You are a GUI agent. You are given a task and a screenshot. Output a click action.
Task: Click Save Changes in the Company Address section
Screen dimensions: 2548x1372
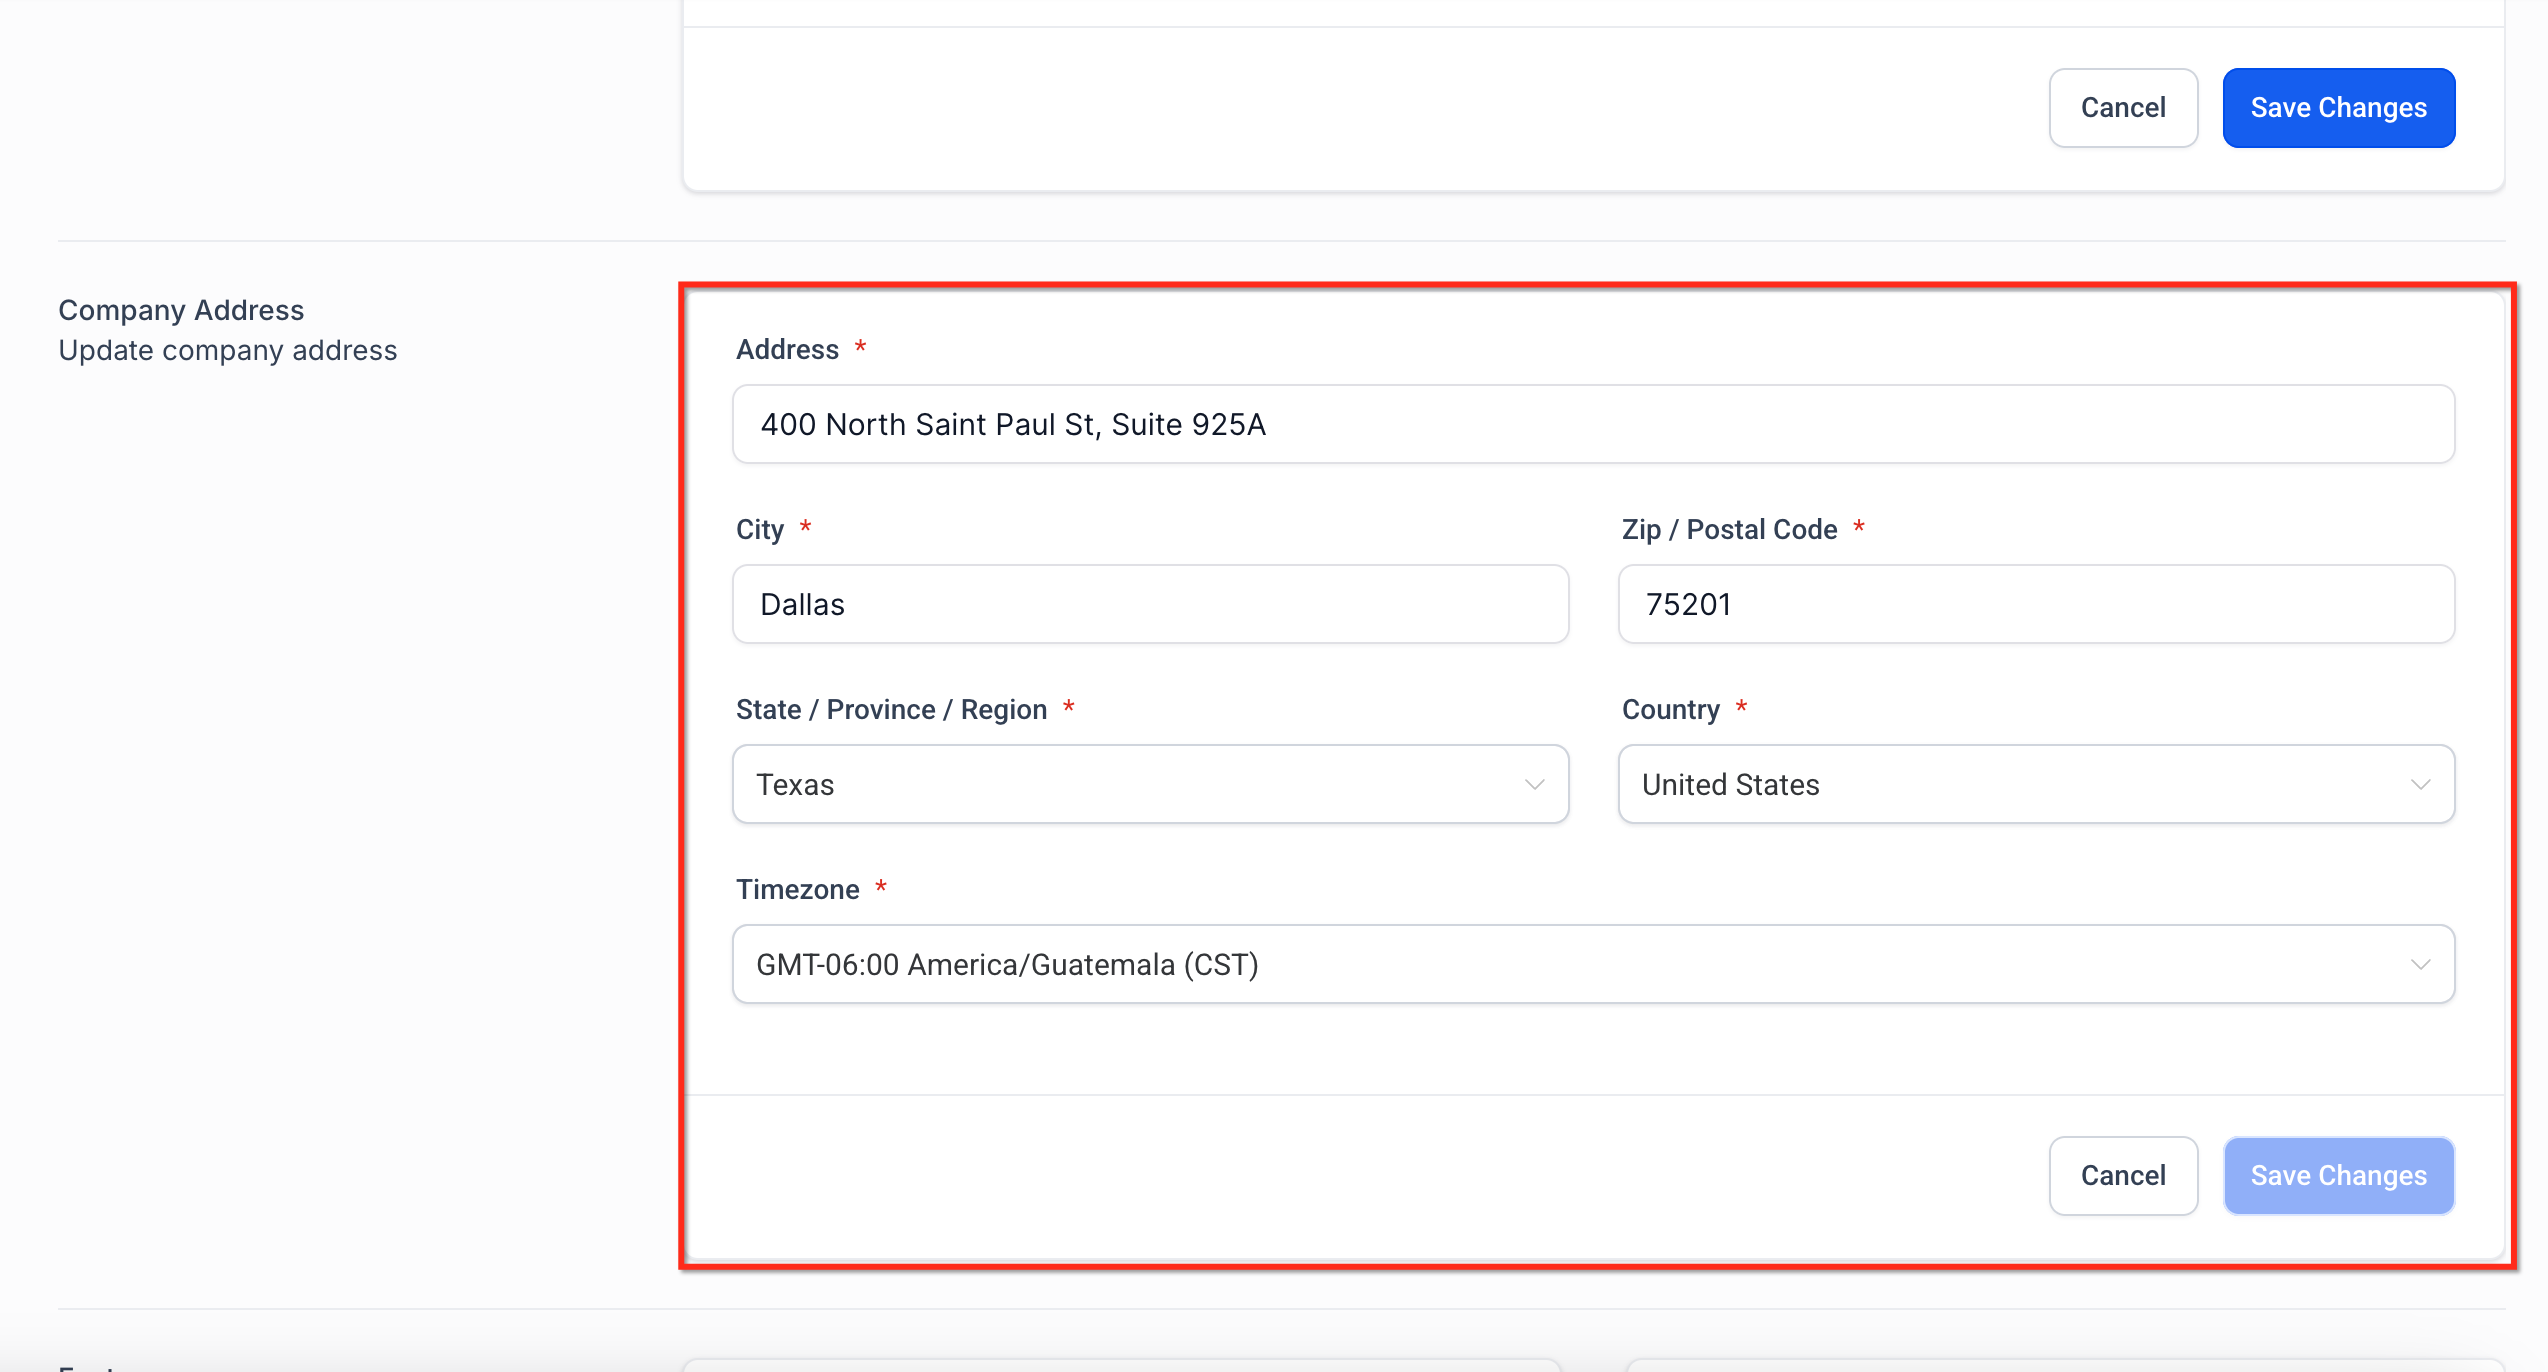[x=2338, y=1175]
